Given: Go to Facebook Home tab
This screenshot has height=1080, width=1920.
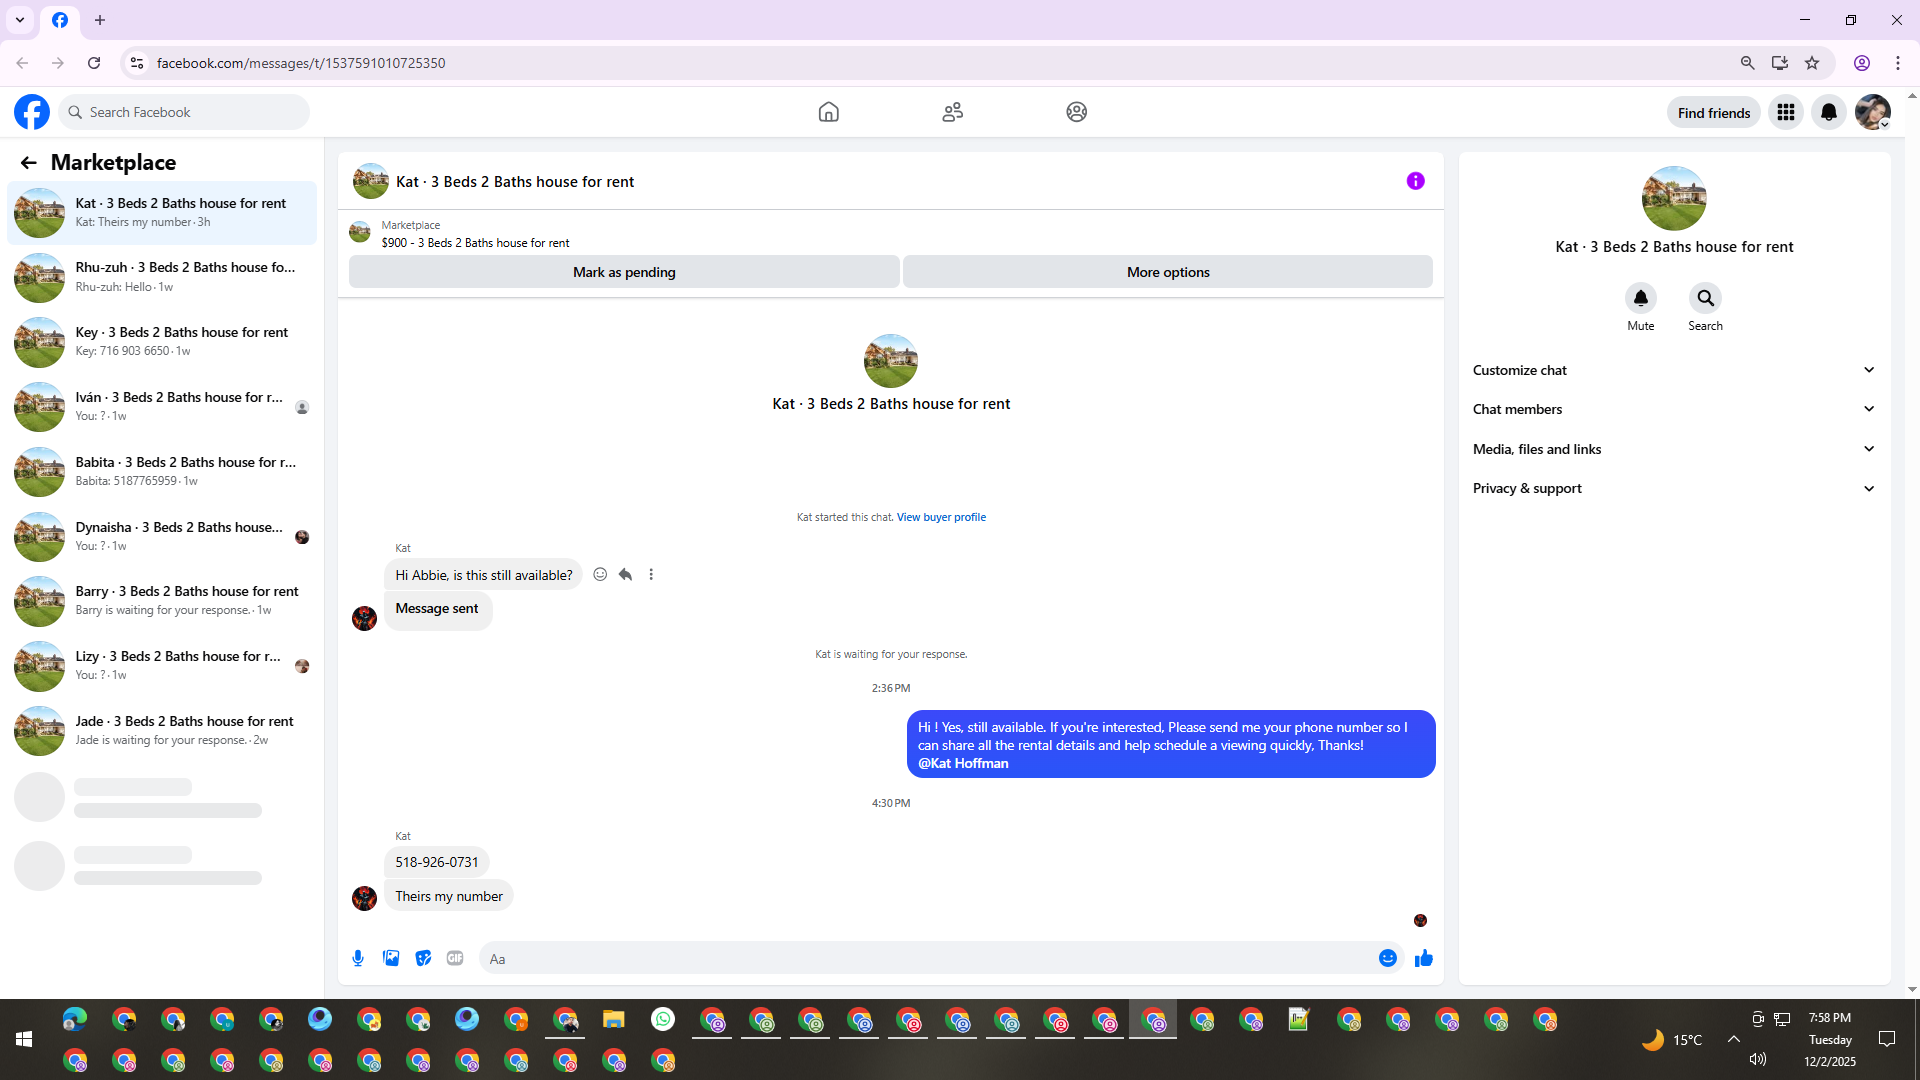Looking at the screenshot, I should pyautogui.click(x=828, y=112).
